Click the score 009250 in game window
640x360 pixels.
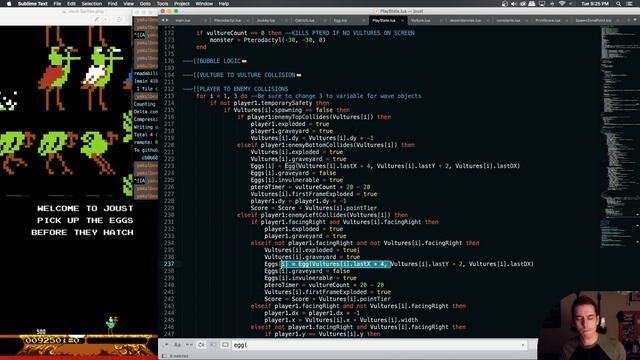44,340
